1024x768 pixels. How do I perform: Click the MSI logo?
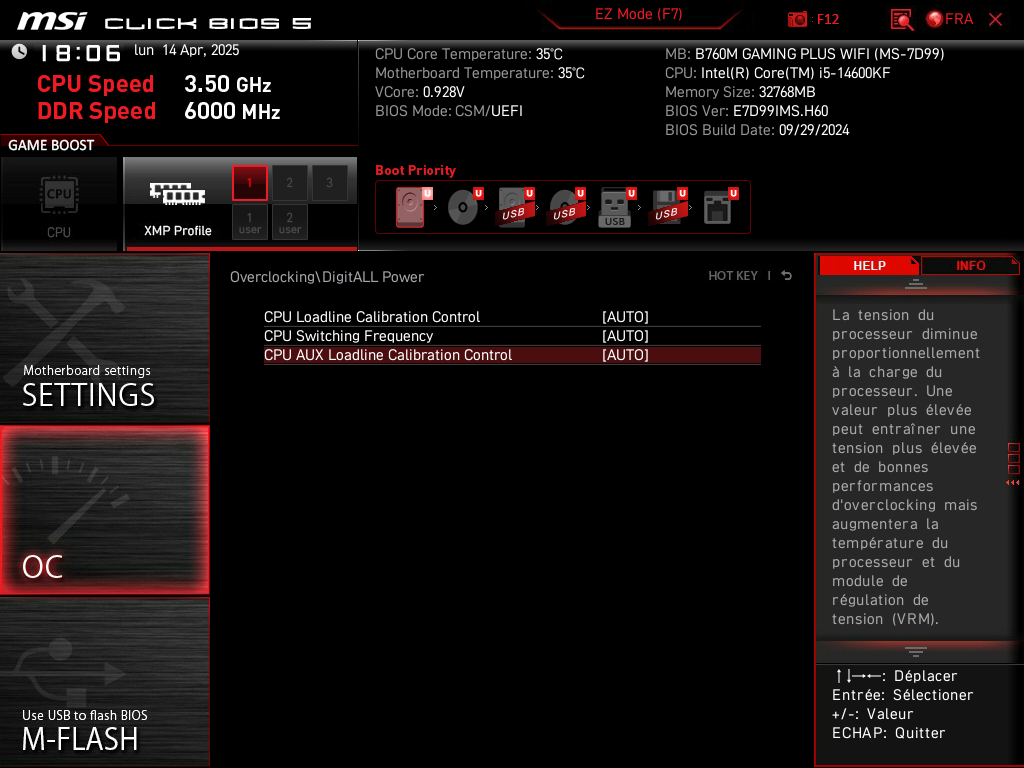(x=52, y=21)
